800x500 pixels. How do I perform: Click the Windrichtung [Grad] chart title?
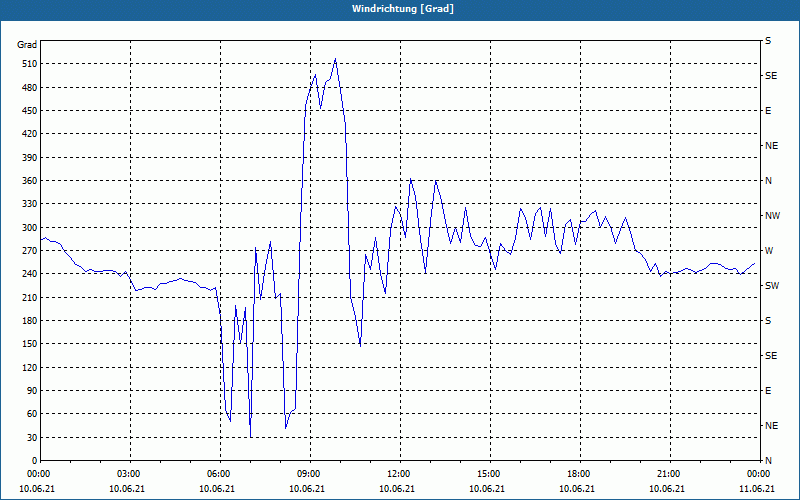(x=403, y=9)
